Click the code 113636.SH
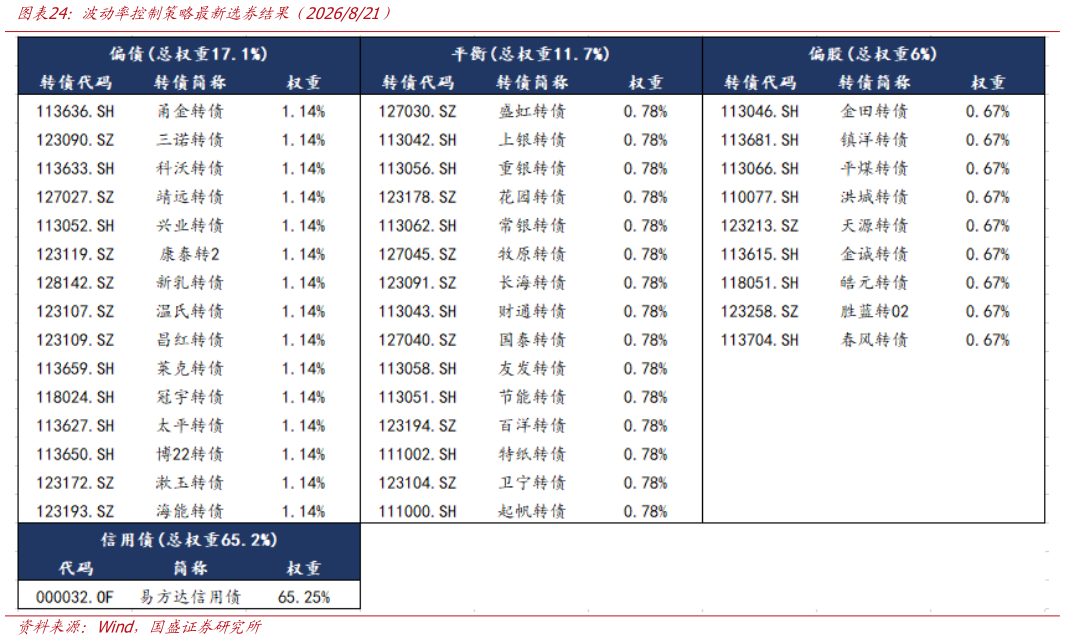Image resolution: width=1065 pixels, height=640 pixels. [x=75, y=111]
